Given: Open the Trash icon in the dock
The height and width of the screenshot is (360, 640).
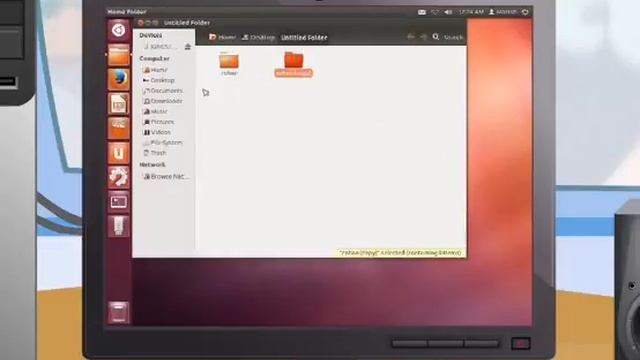Looking at the screenshot, I should (x=119, y=313).
